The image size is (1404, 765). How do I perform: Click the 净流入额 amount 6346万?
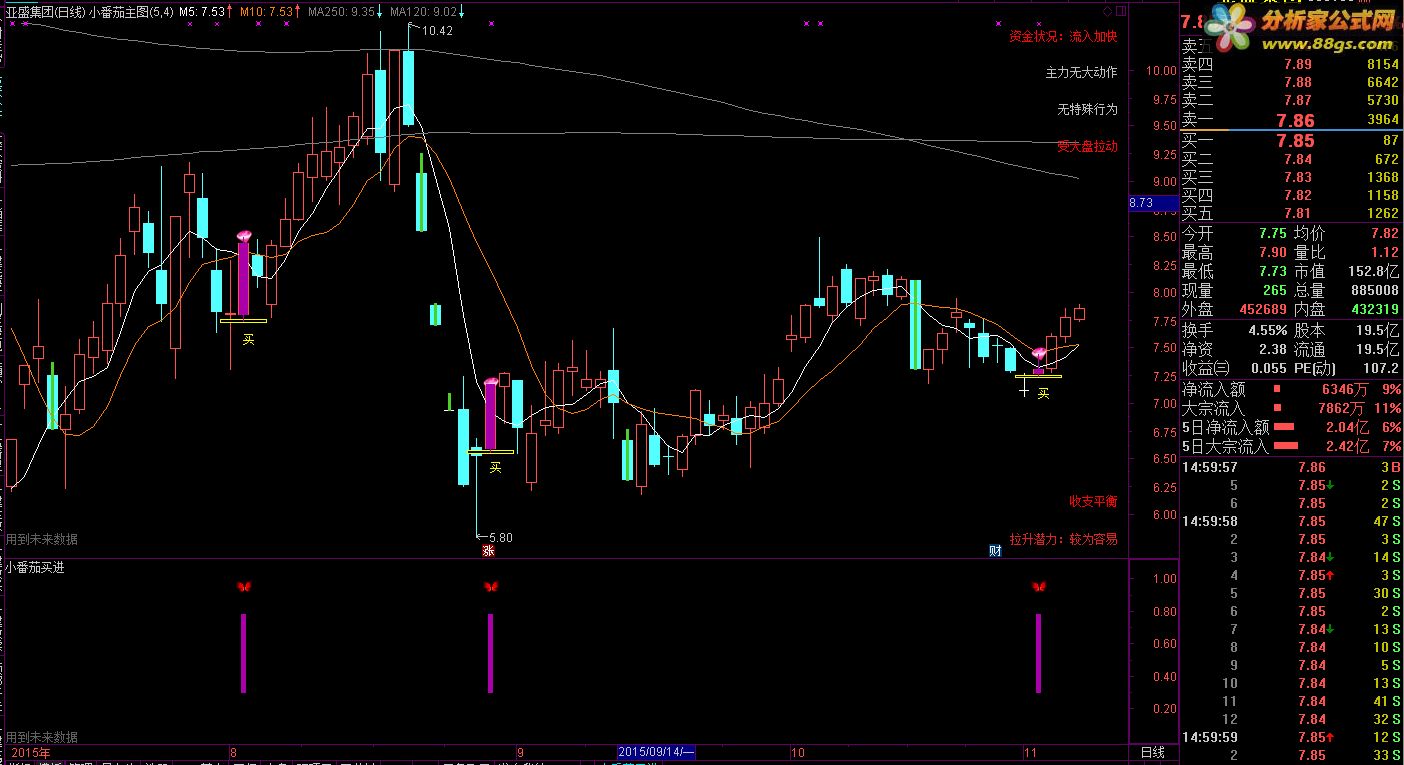pos(1344,389)
